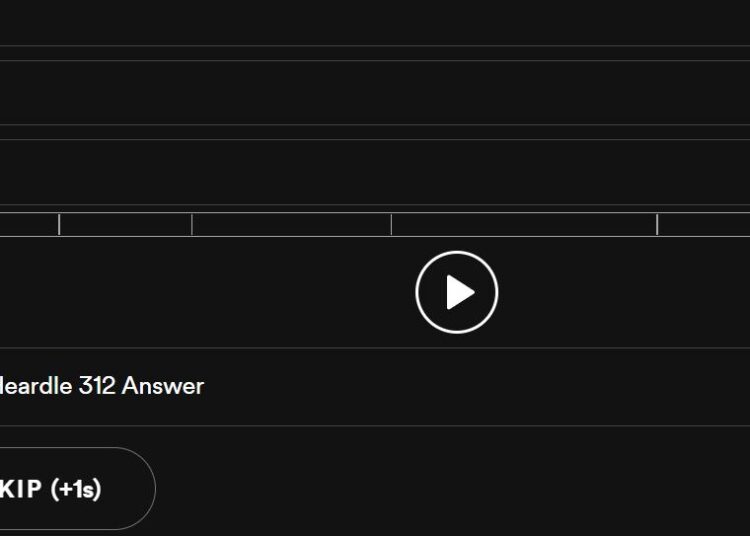Select progress segment between second and third ticks
Screen dimensions: 750x536
point(292,224)
